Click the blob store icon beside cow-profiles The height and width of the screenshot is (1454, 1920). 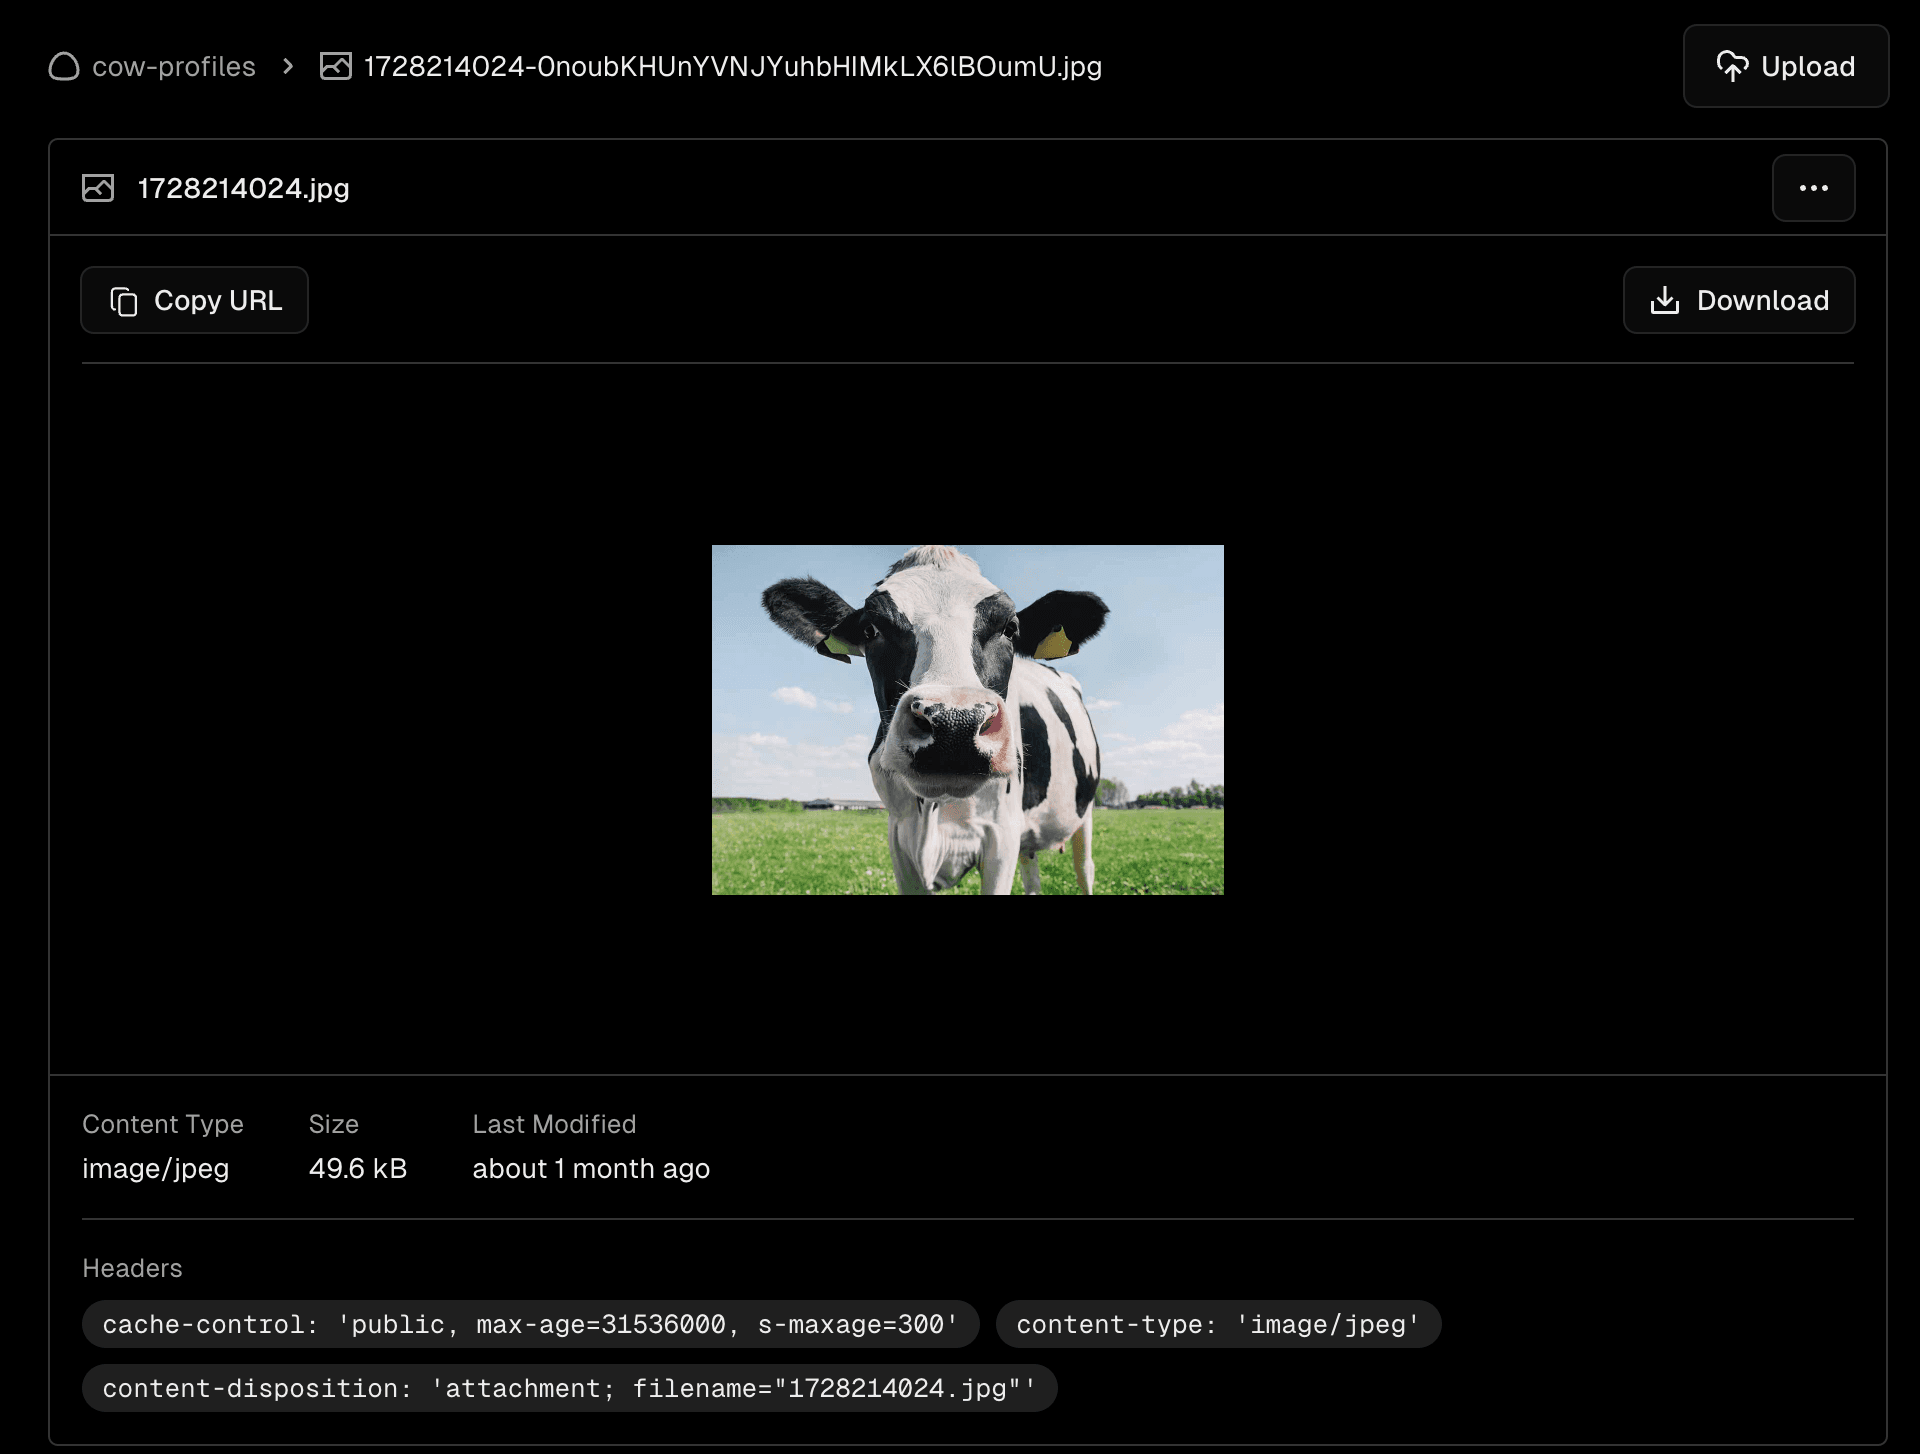64,67
